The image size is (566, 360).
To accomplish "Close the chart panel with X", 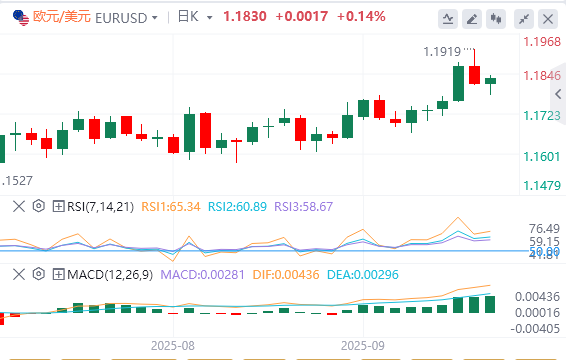I will click(x=548, y=19).
